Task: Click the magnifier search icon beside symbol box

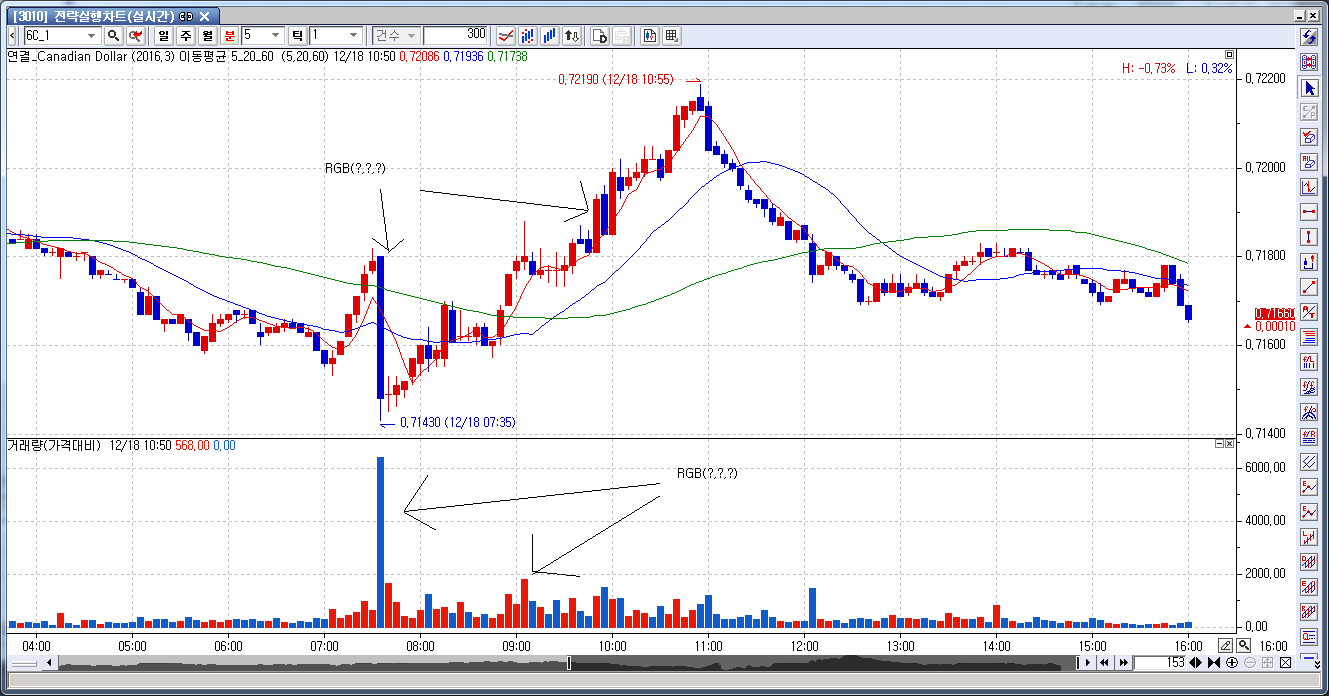Action: [x=113, y=36]
